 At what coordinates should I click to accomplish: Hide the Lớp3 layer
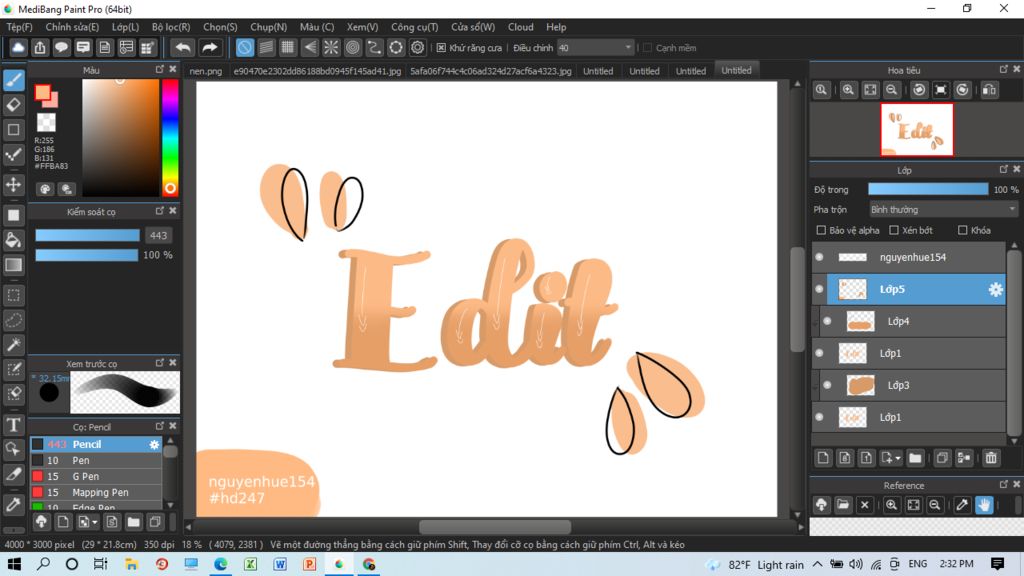coord(827,385)
